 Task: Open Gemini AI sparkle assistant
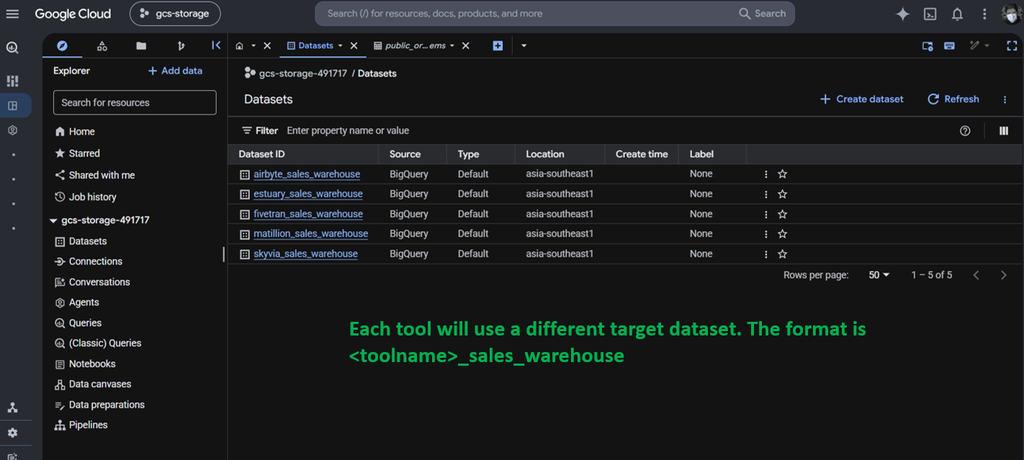(x=903, y=14)
